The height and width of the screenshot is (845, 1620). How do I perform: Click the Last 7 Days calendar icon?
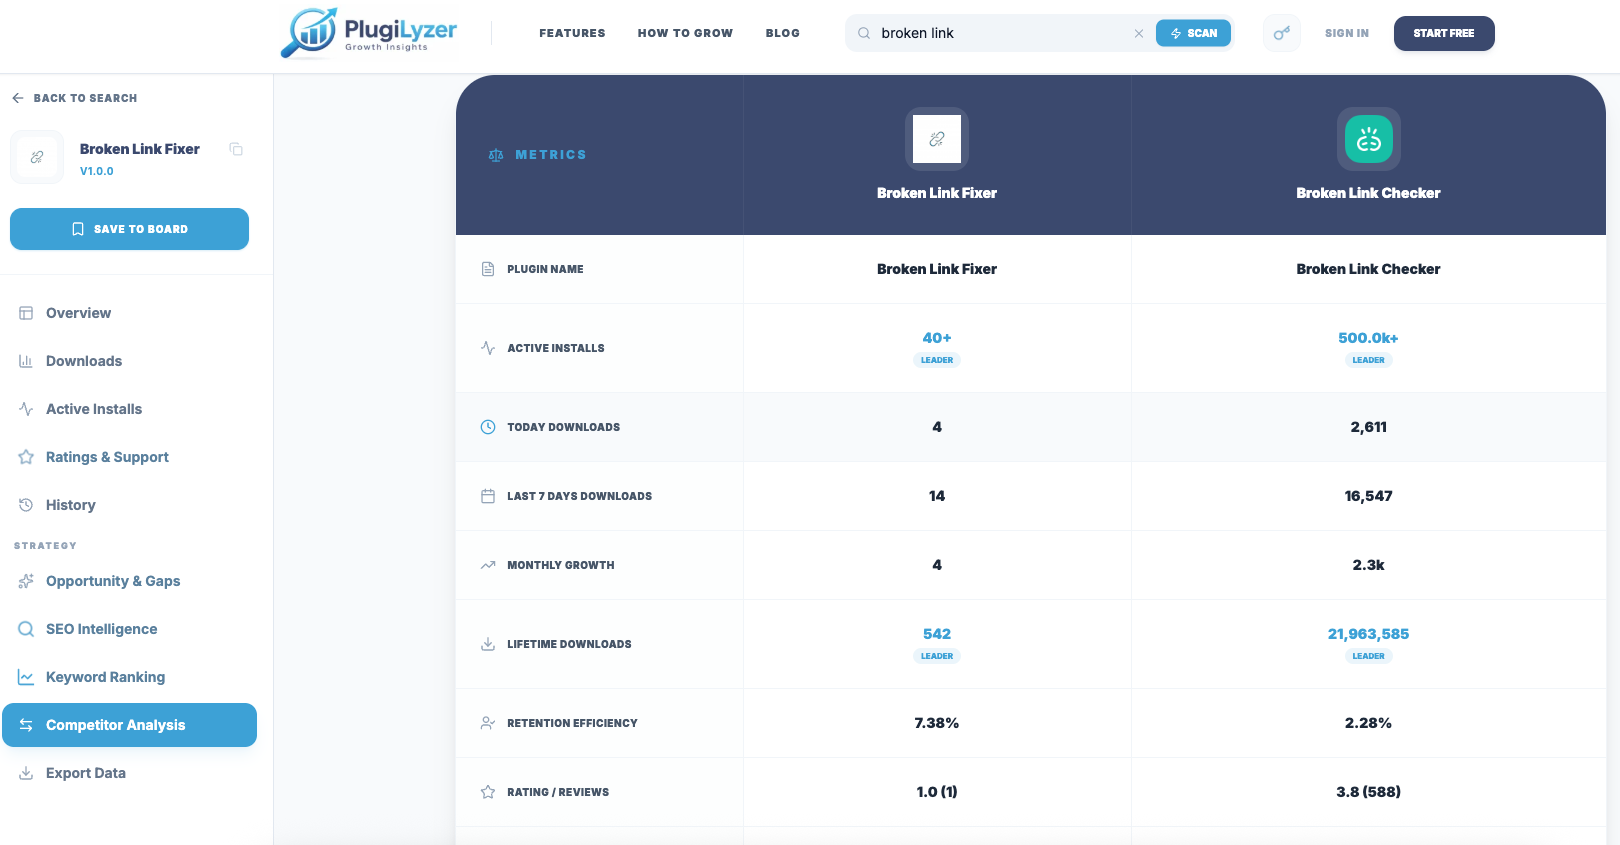(x=488, y=496)
